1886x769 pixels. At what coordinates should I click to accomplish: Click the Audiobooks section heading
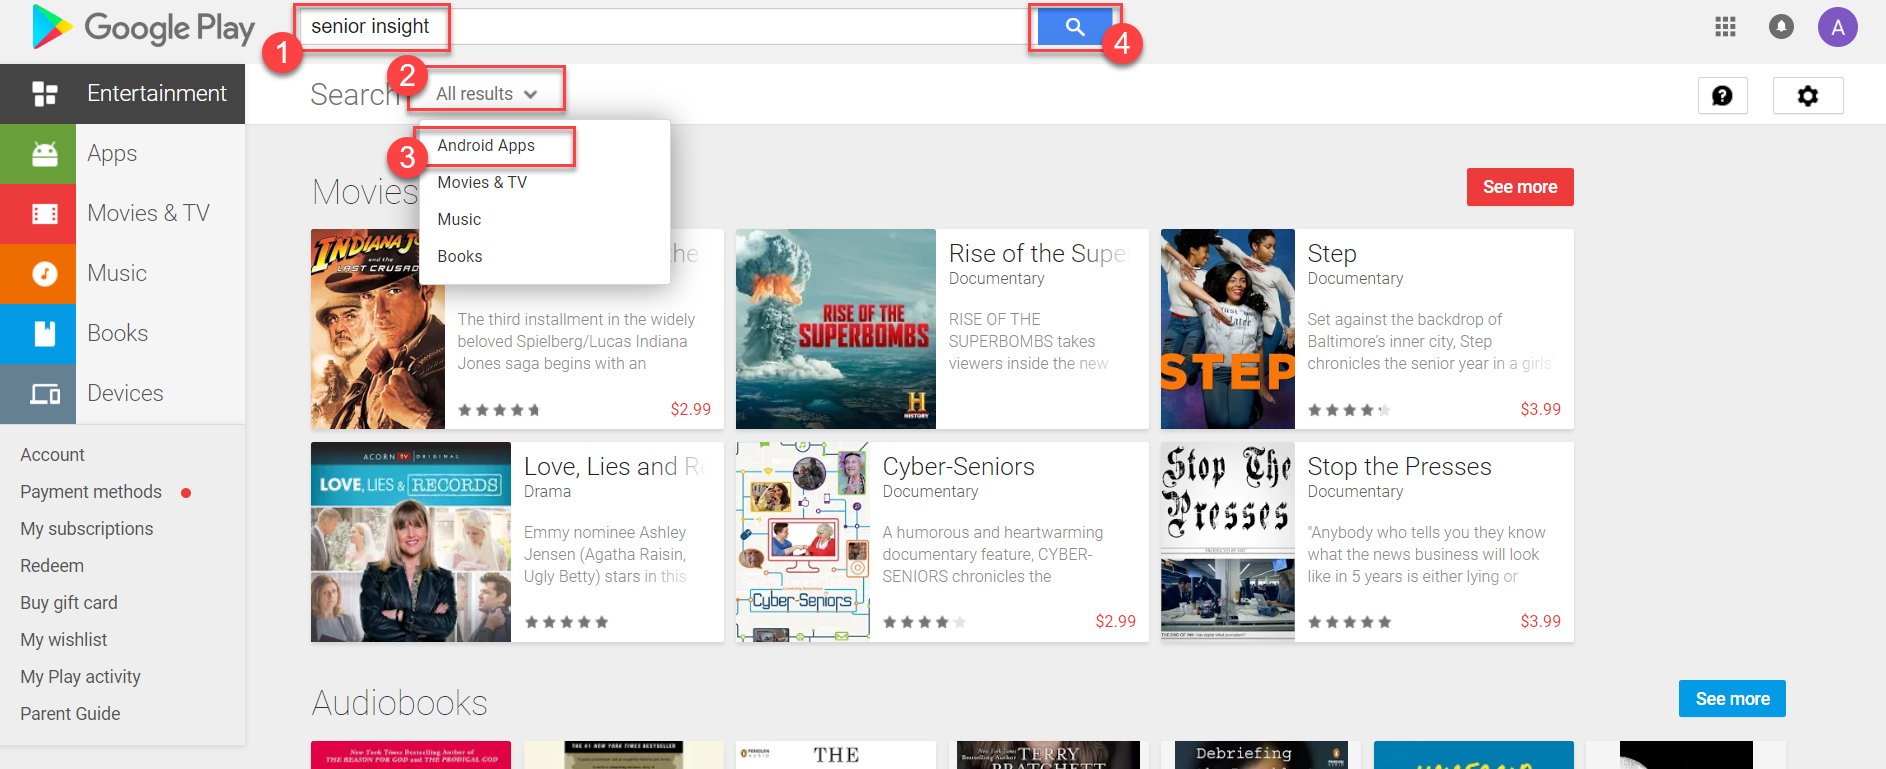(x=399, y=703)
